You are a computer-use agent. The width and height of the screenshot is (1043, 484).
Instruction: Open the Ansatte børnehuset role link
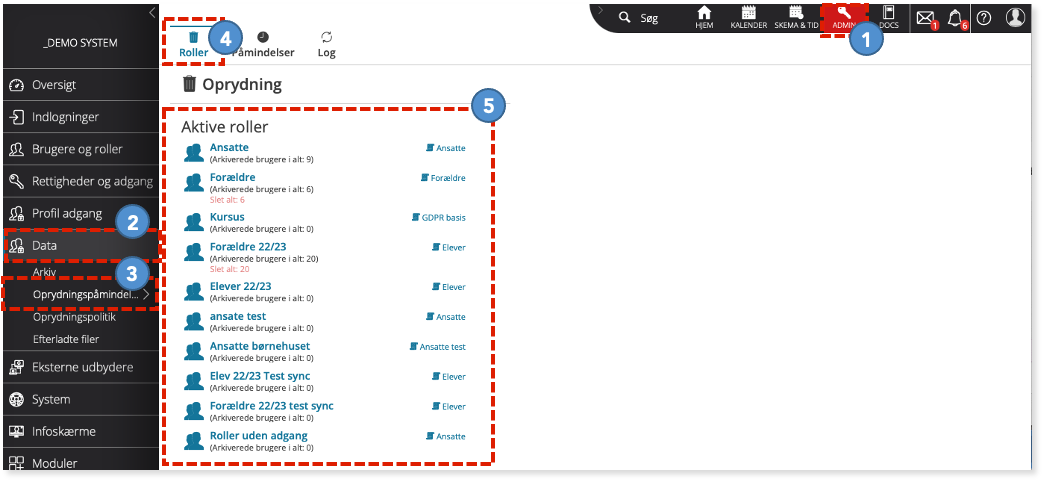point(259,346)
